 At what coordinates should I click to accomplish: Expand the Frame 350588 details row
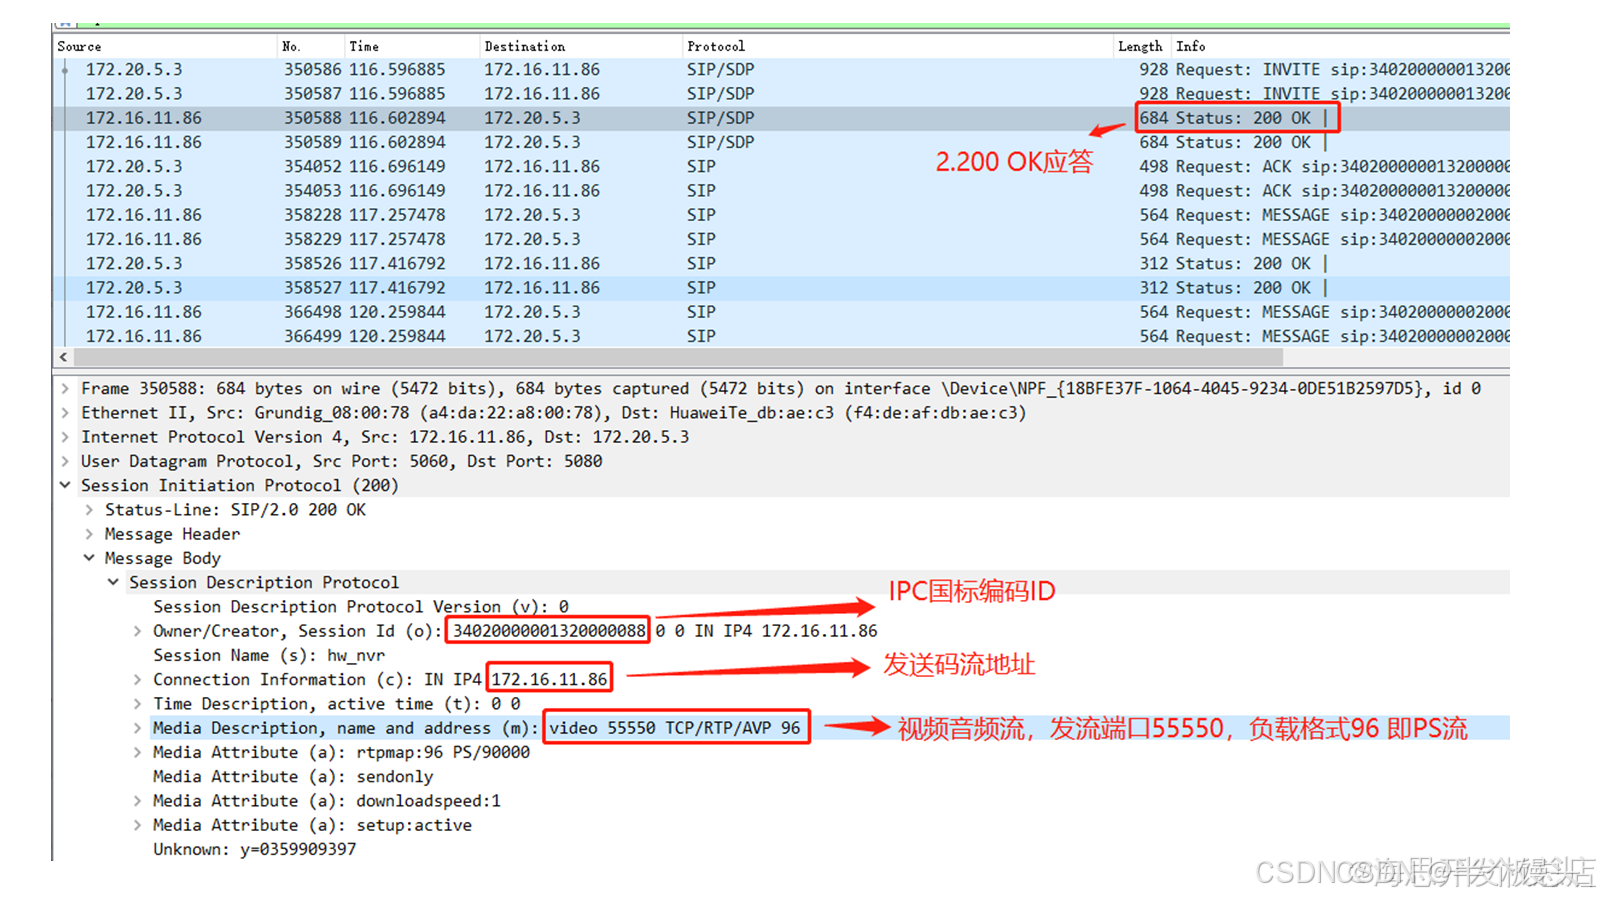[x=65, y=388]
